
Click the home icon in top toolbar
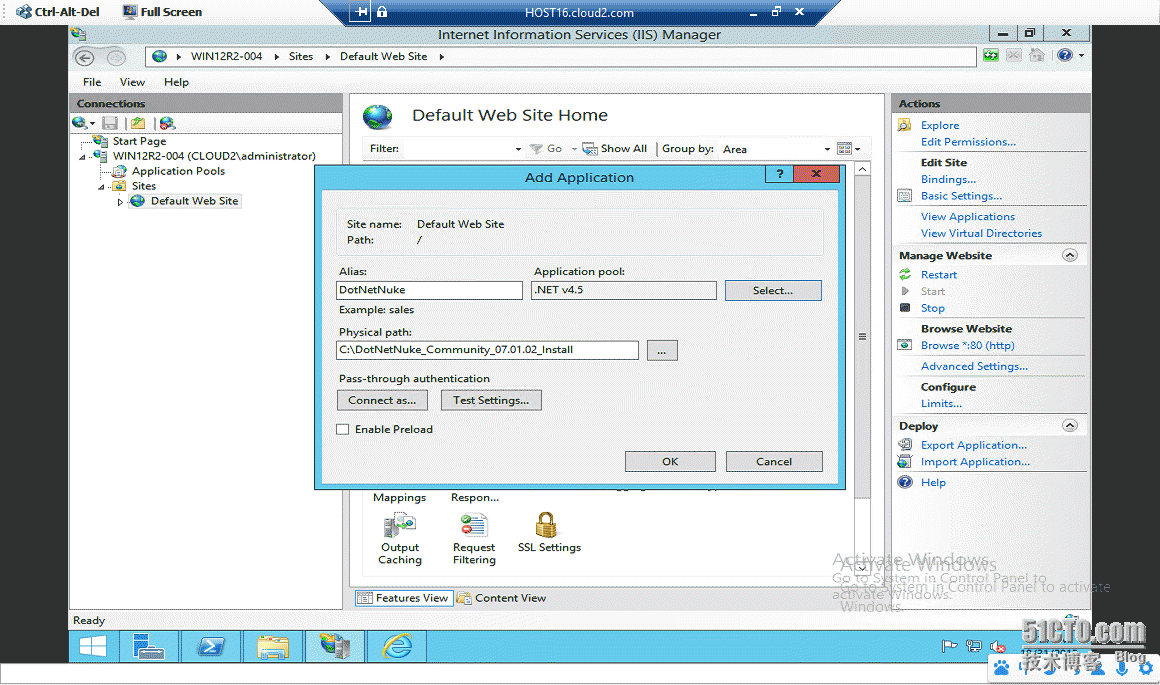[x=1036, y=55]
